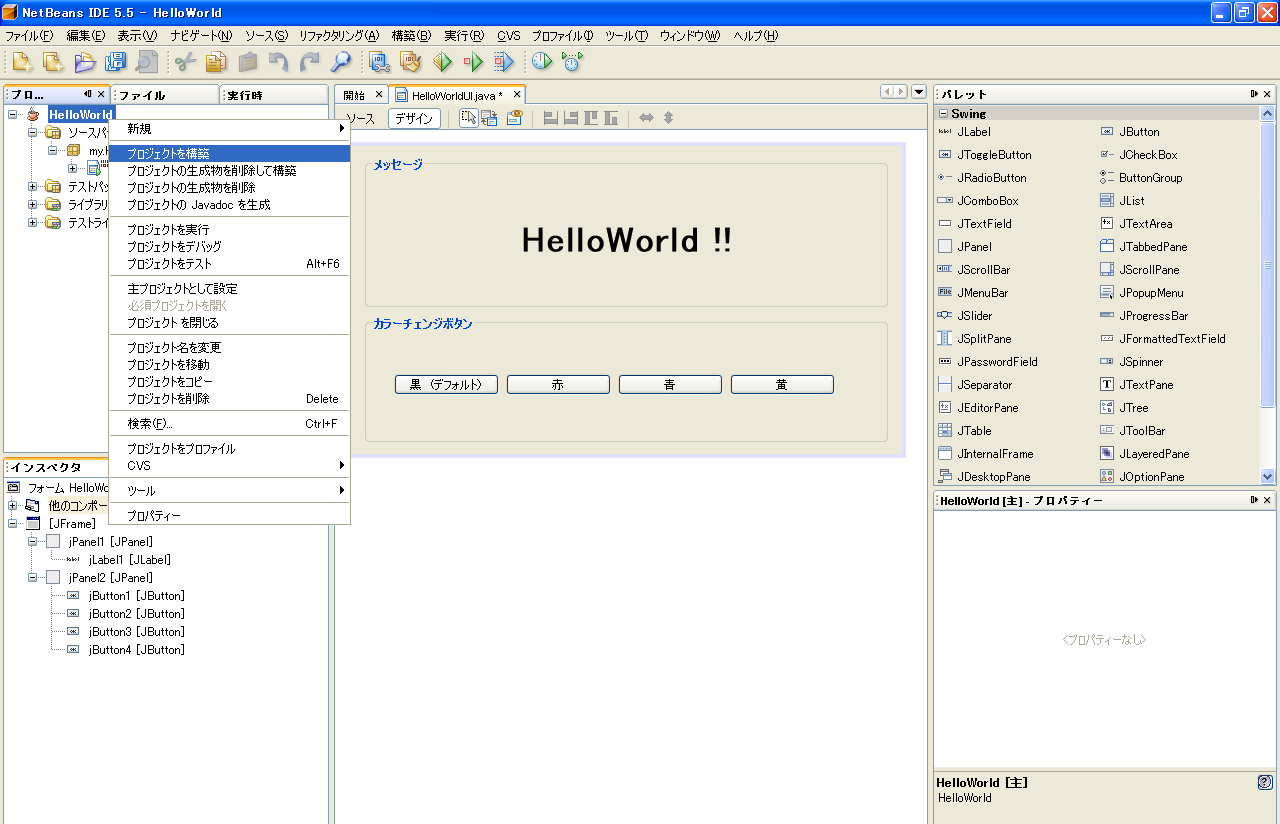Click the Open Project toolbar icon

click(85, 62)
